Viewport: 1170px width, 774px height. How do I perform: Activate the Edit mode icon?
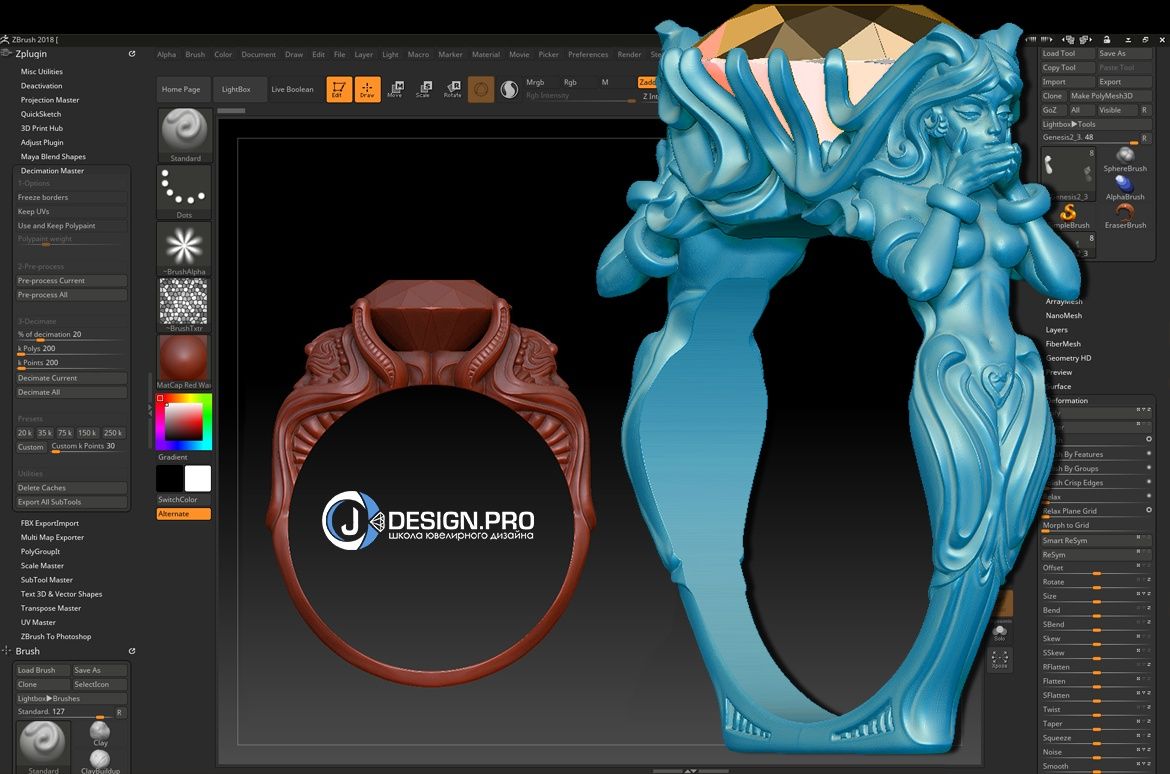[339, 89]
